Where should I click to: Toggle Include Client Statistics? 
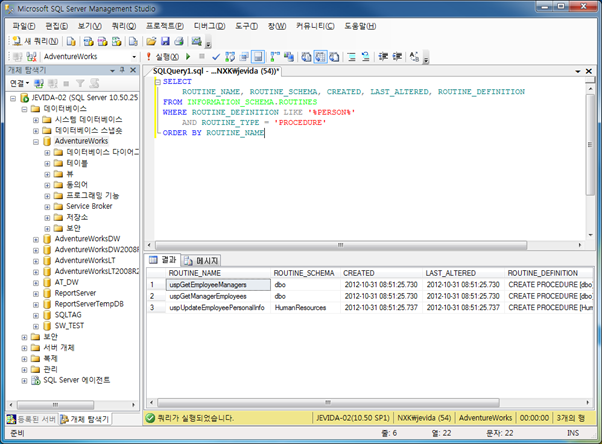(x=289, y=57)
